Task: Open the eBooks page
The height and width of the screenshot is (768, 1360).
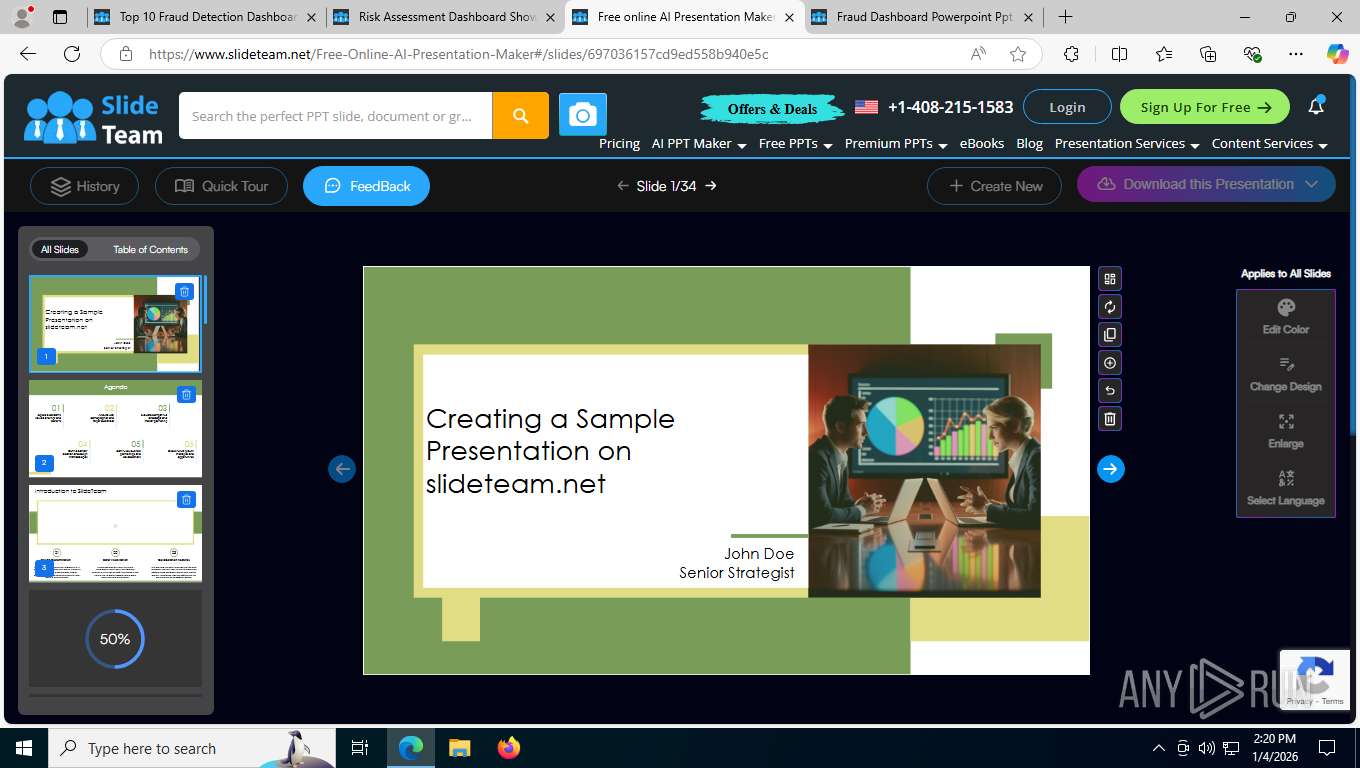Action: click(x=982, y=144)
